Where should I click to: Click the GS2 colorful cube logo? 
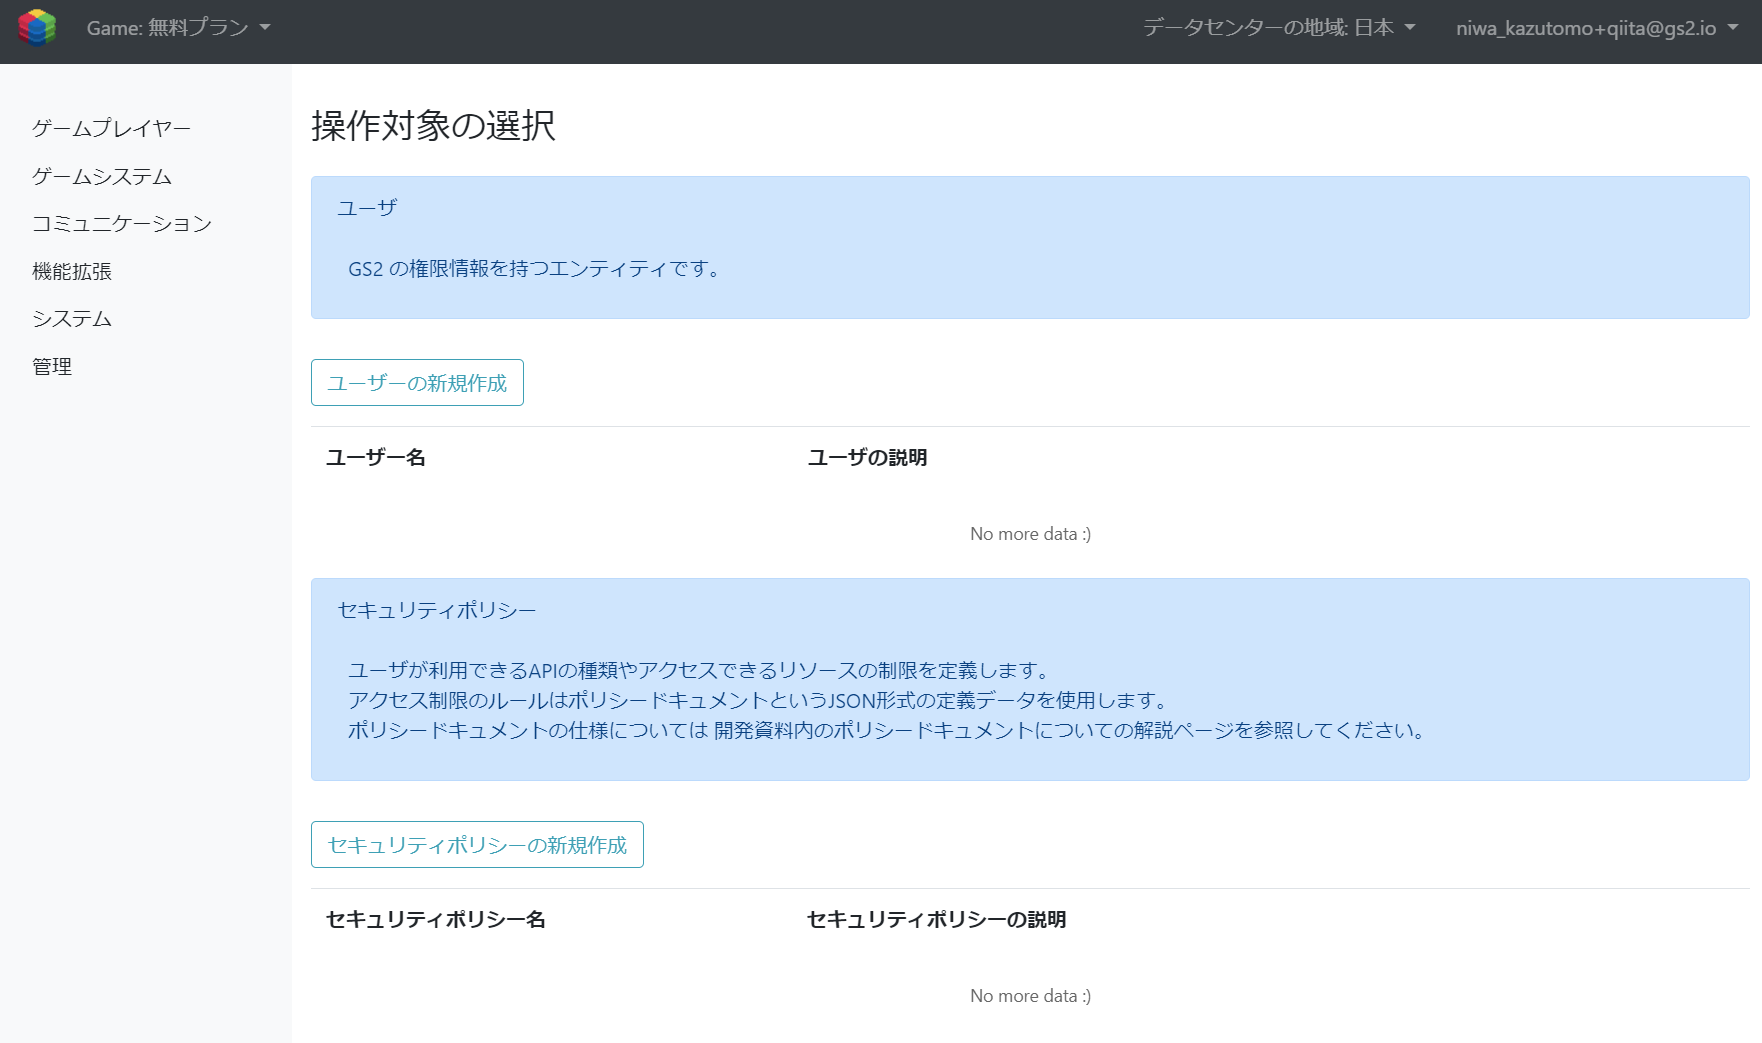(x=37, y=28)
